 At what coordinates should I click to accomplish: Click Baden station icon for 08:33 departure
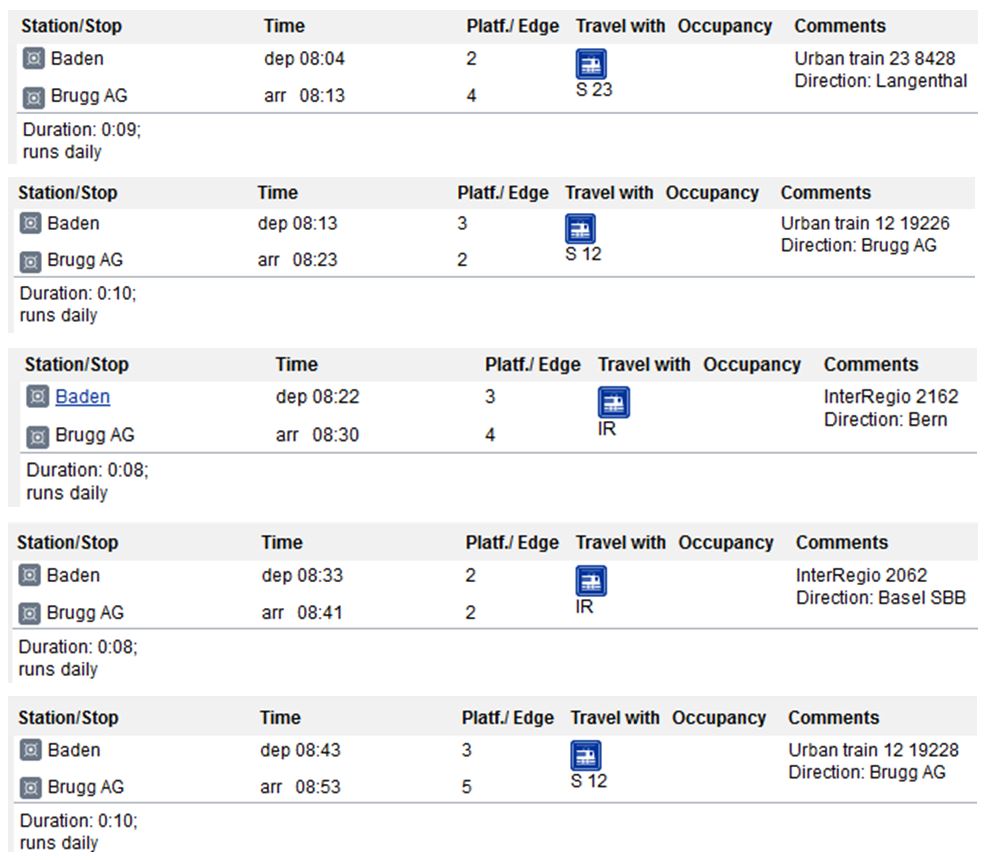tap(29, 575)
